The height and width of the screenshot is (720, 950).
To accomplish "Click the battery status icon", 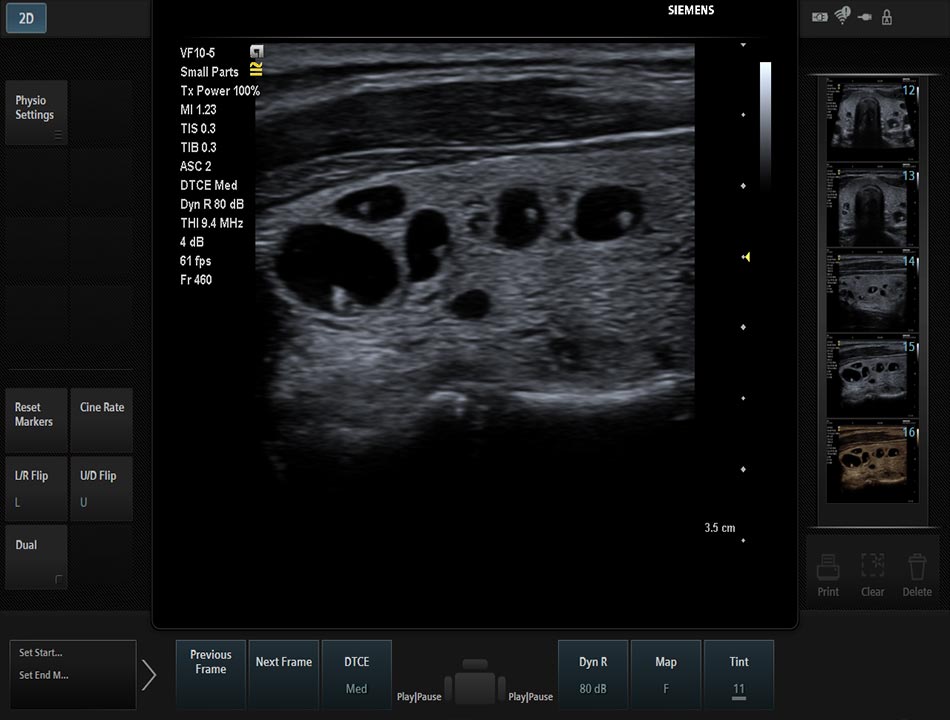I will pyautogui.click(x=820, y=17).
